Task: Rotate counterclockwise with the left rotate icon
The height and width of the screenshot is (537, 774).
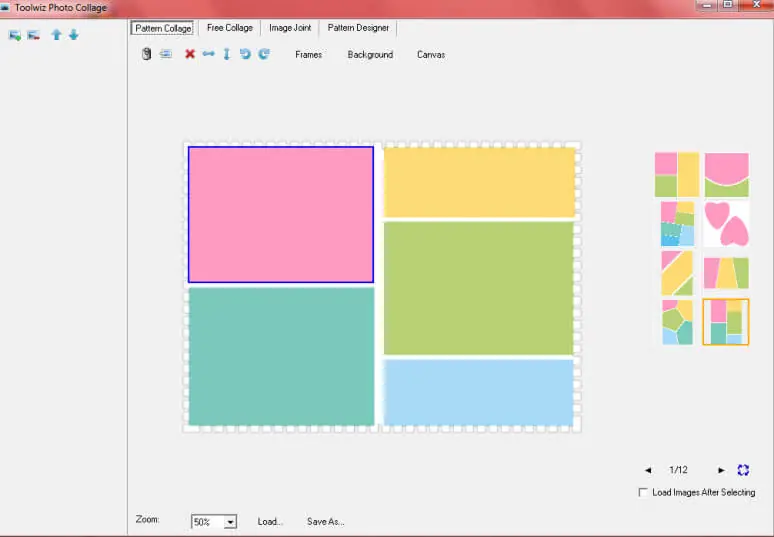Action: [245, 54]
